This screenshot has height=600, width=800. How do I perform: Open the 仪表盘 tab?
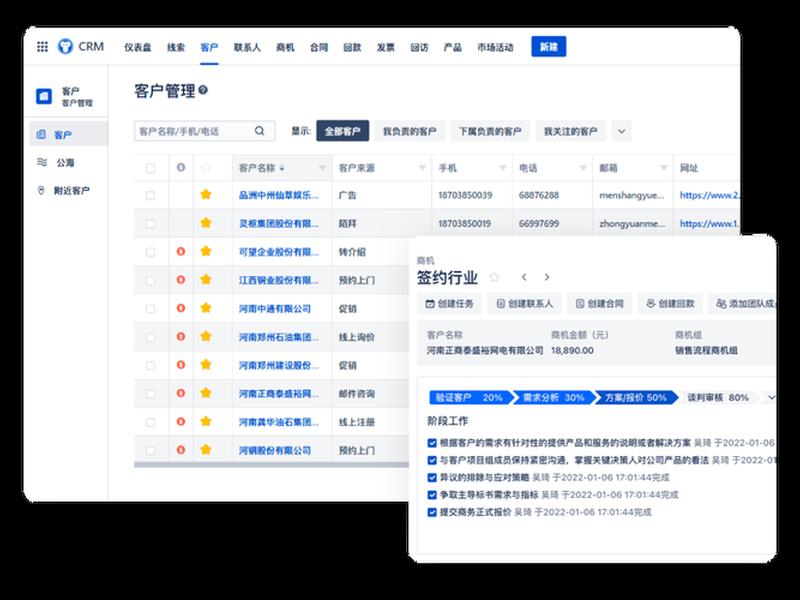[138, 47]
